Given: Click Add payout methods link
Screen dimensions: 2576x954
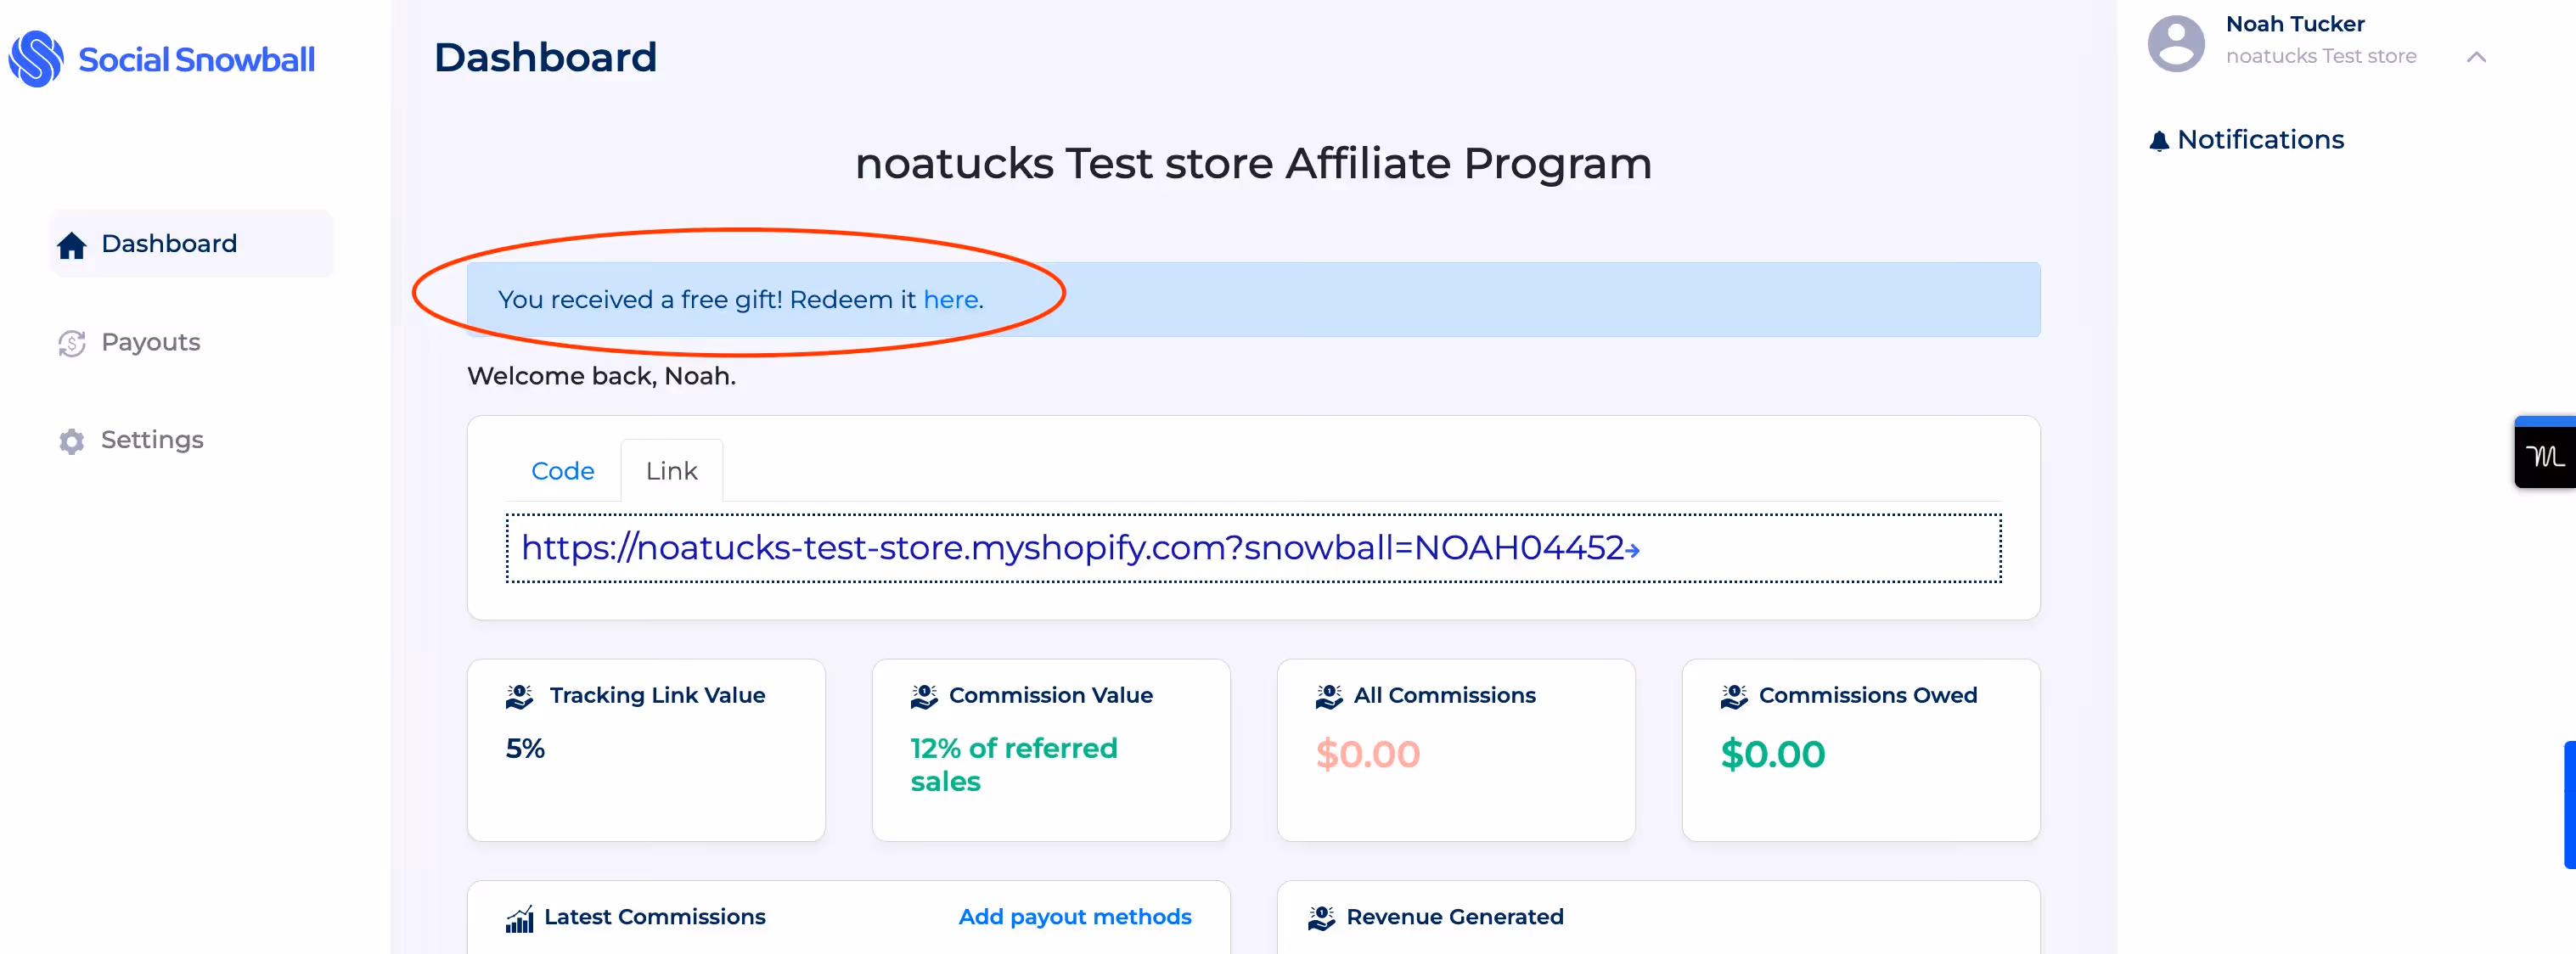Looking at the screenshot, I should tap(1074, 917).
